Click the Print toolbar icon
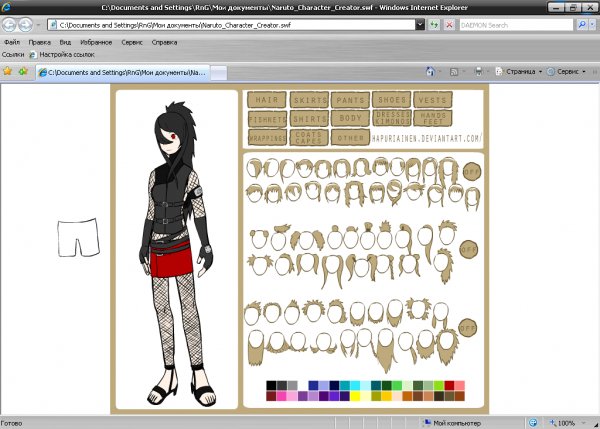600x429 pixels. pos(478,72)
